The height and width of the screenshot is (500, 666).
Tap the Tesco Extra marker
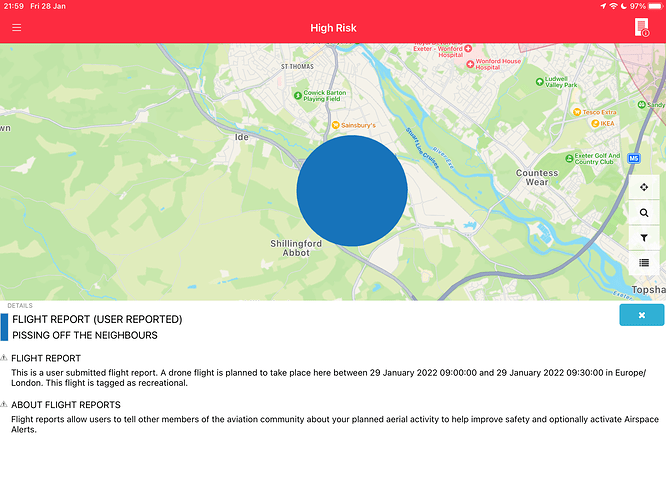coord(577,112)
